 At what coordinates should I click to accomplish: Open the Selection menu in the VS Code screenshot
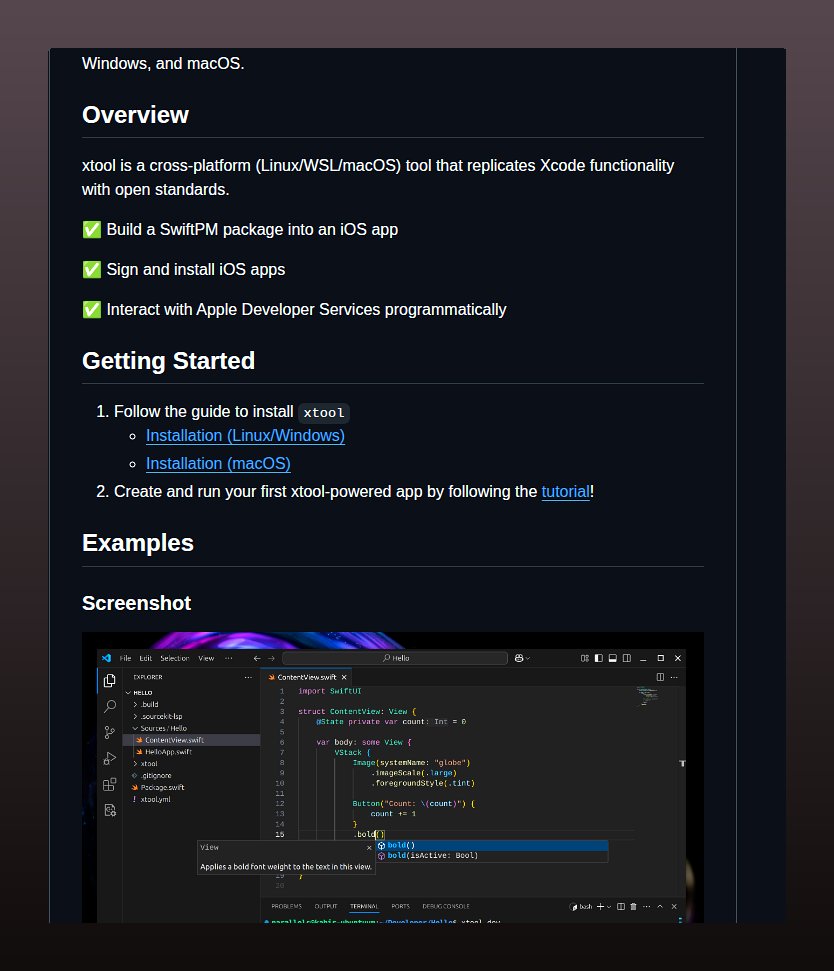[x=175, y=658]
